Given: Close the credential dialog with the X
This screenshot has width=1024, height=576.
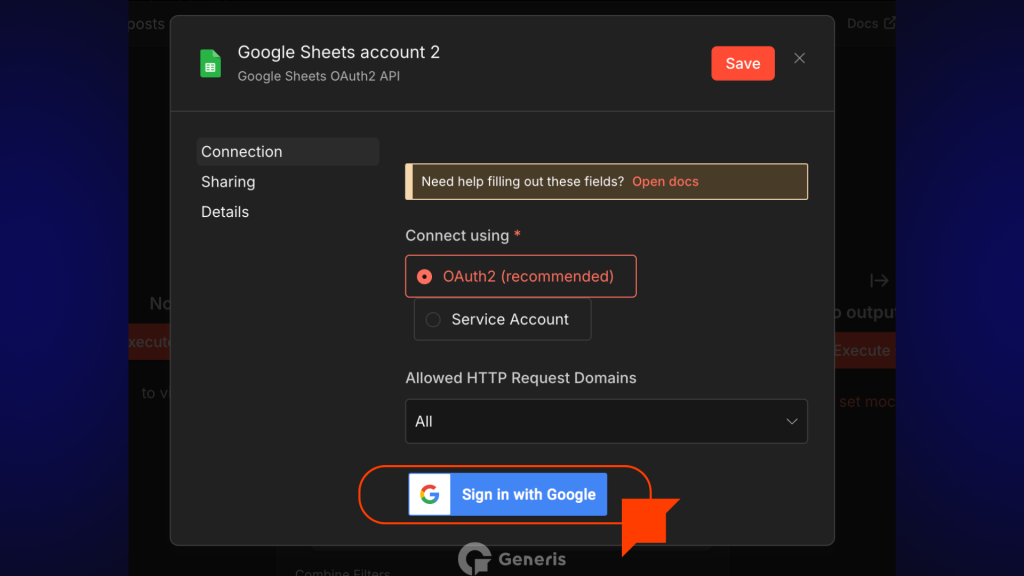Looking at the screenshot, I should click(x=799, y=59).
